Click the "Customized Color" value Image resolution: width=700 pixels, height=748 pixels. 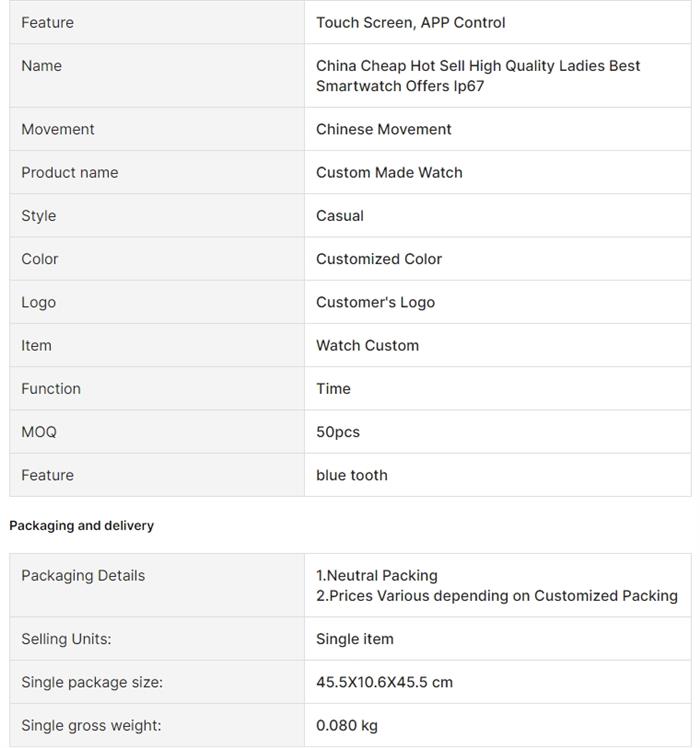[378, 258]
